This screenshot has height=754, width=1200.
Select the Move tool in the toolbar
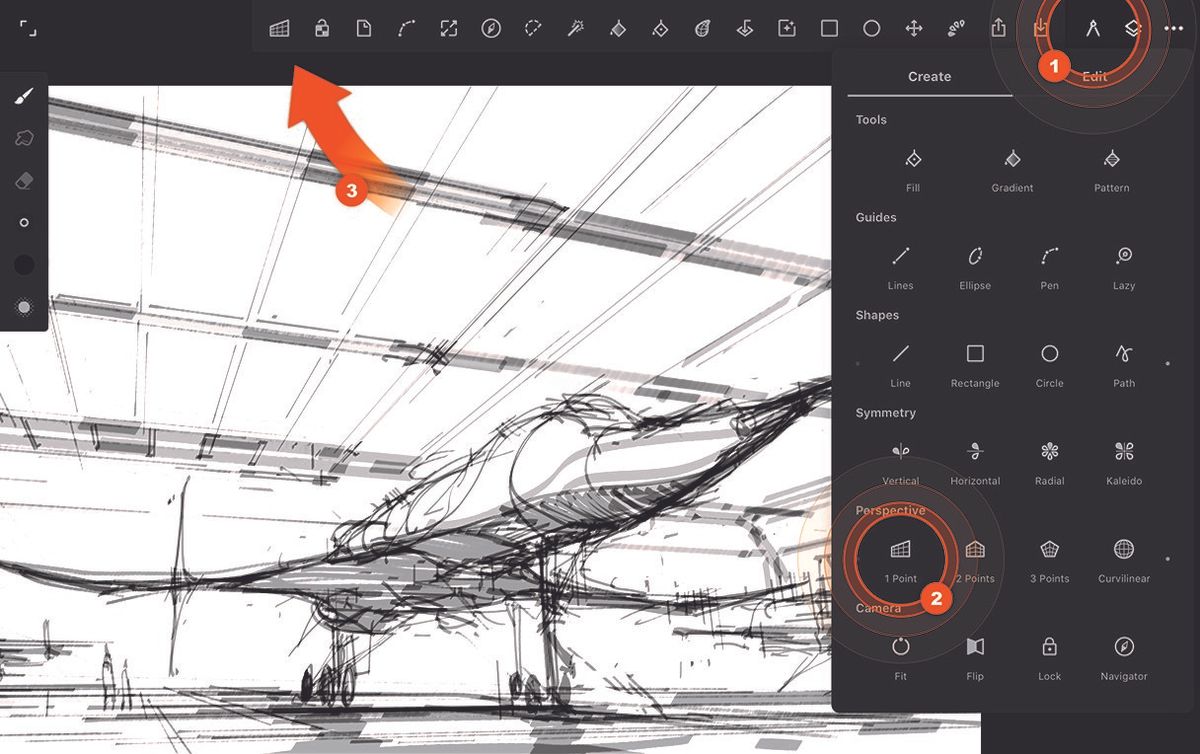pyautogui.click(x=914, y=28)
